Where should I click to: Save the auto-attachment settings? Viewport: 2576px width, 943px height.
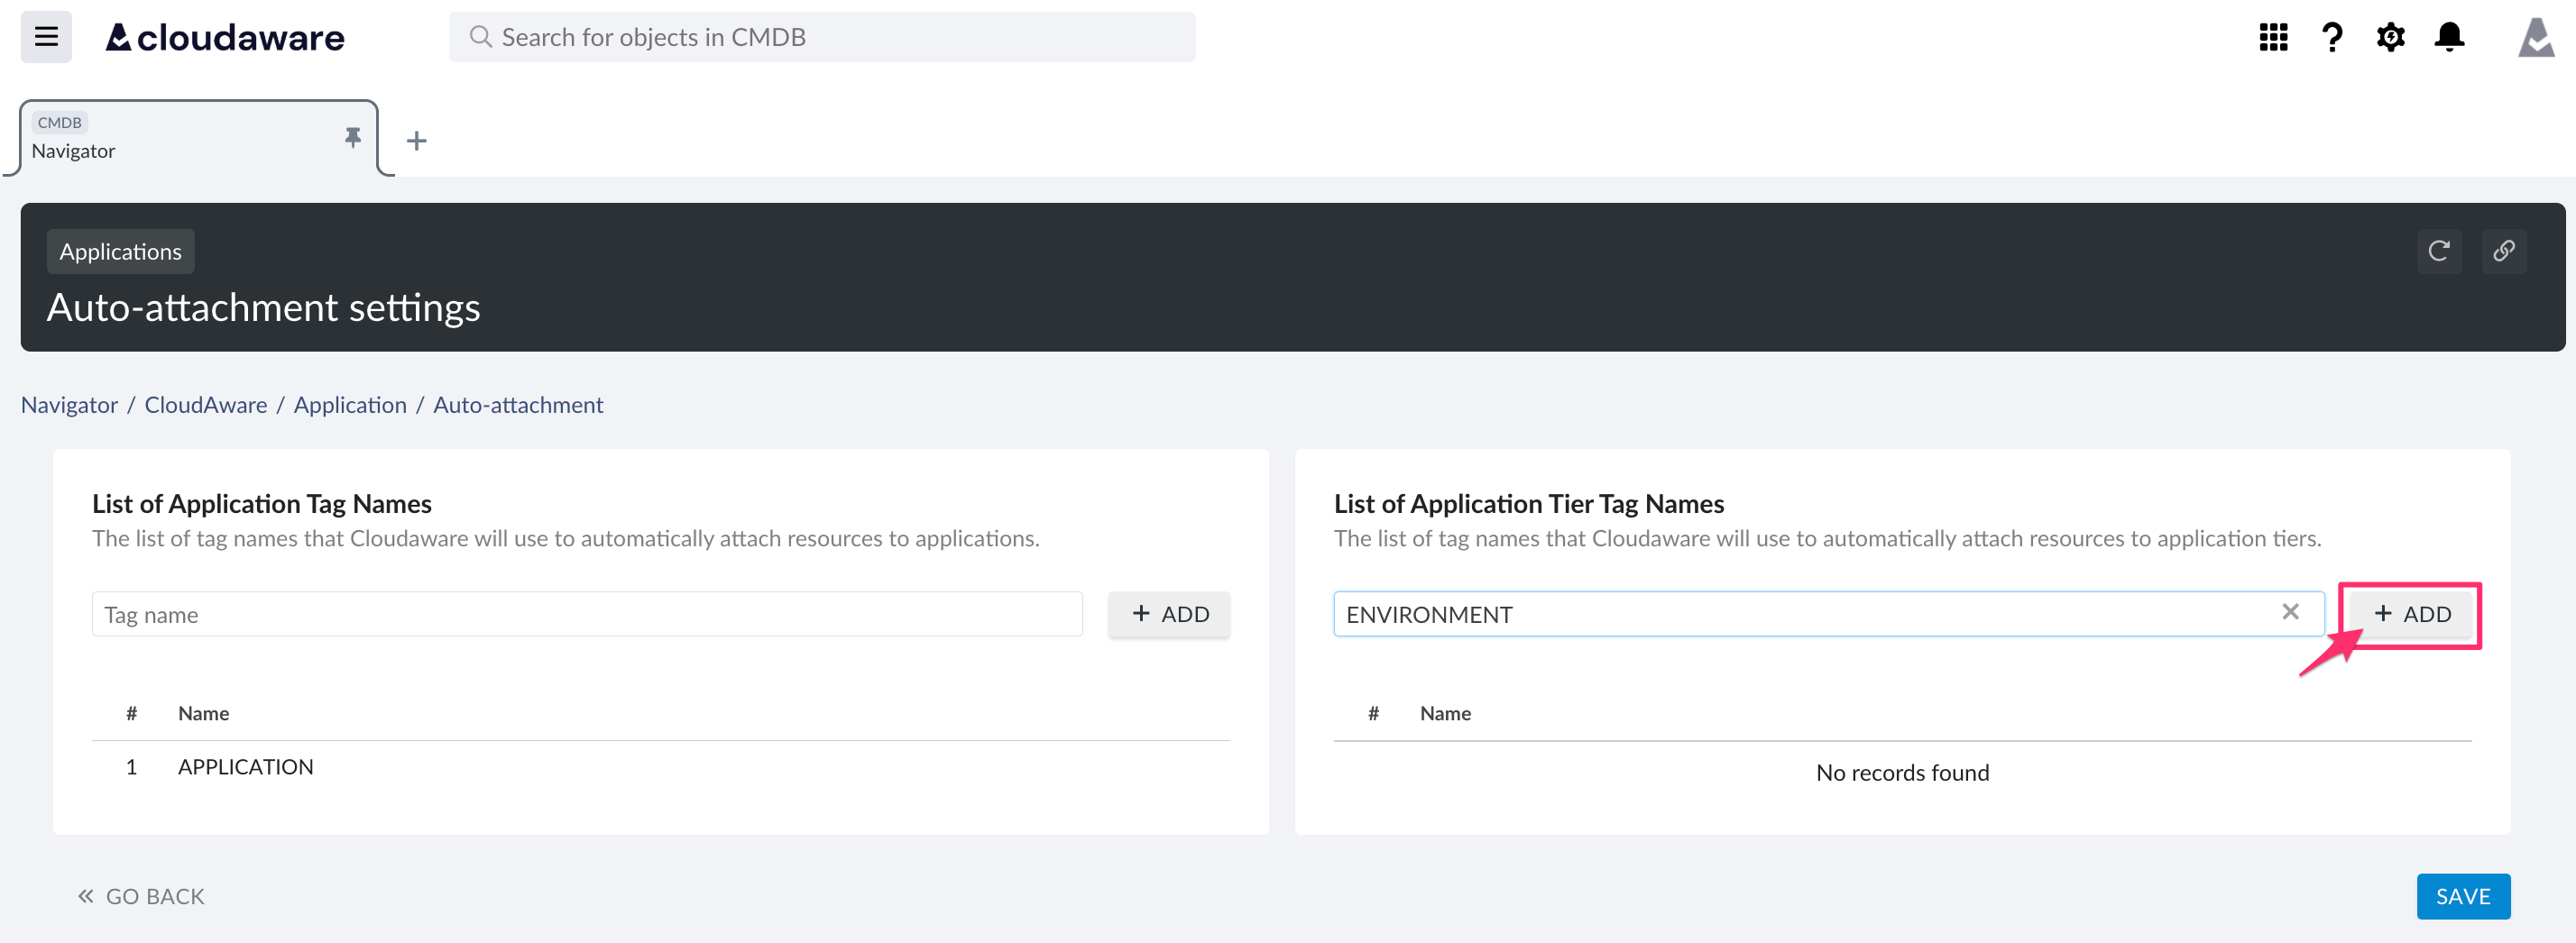click(2462, 896)
